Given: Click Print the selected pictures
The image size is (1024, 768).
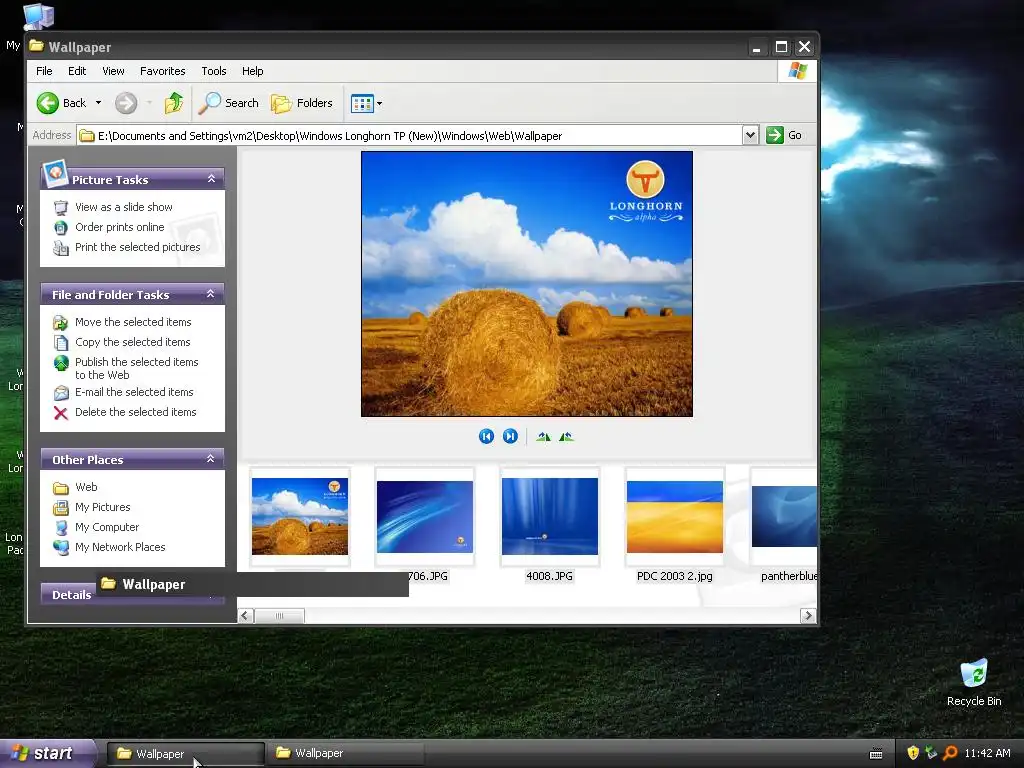Looking at the screenshot, I should coord(137,248).
